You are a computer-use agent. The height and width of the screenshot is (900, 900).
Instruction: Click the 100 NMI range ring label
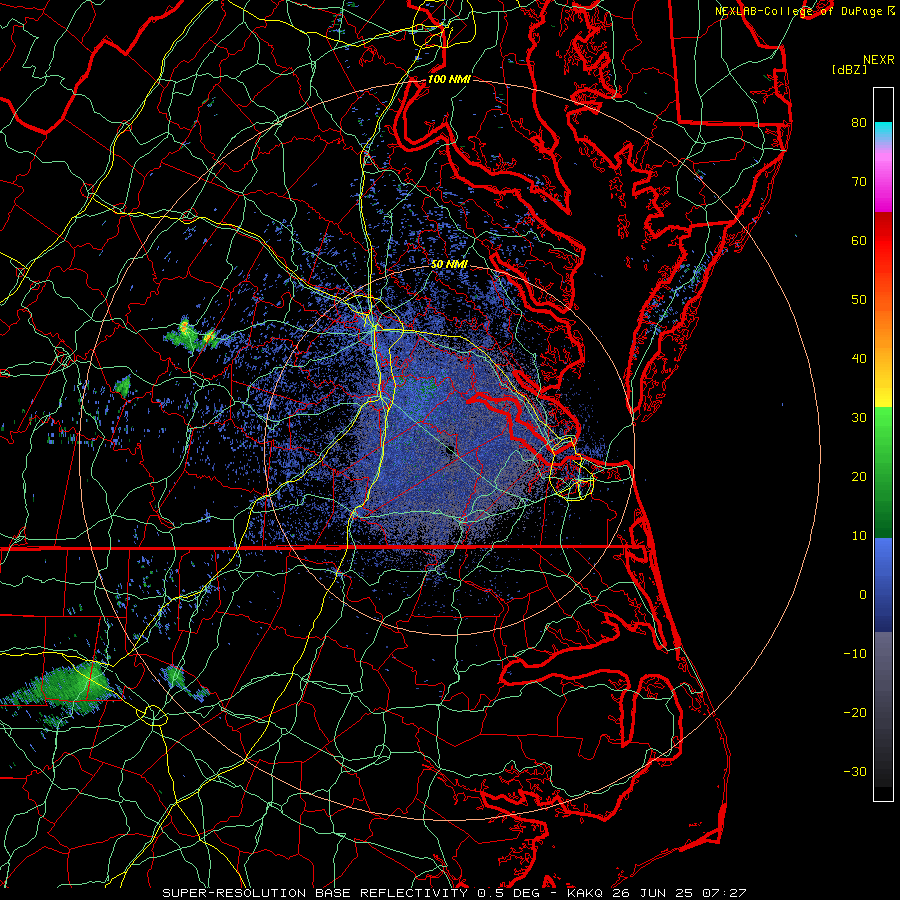coord(449,79)
